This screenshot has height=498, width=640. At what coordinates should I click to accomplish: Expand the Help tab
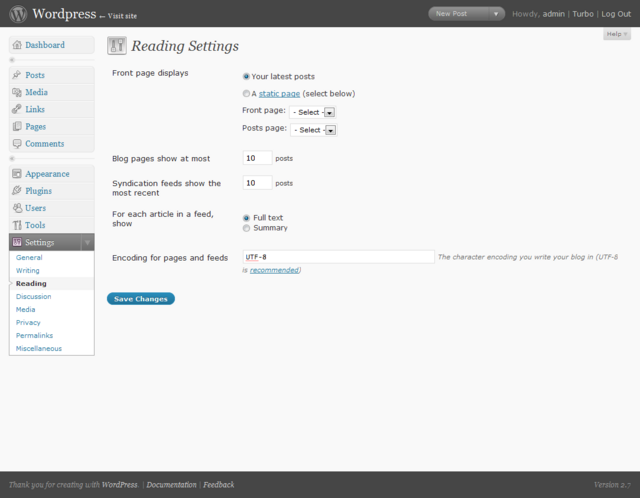(x=617, y=34)
